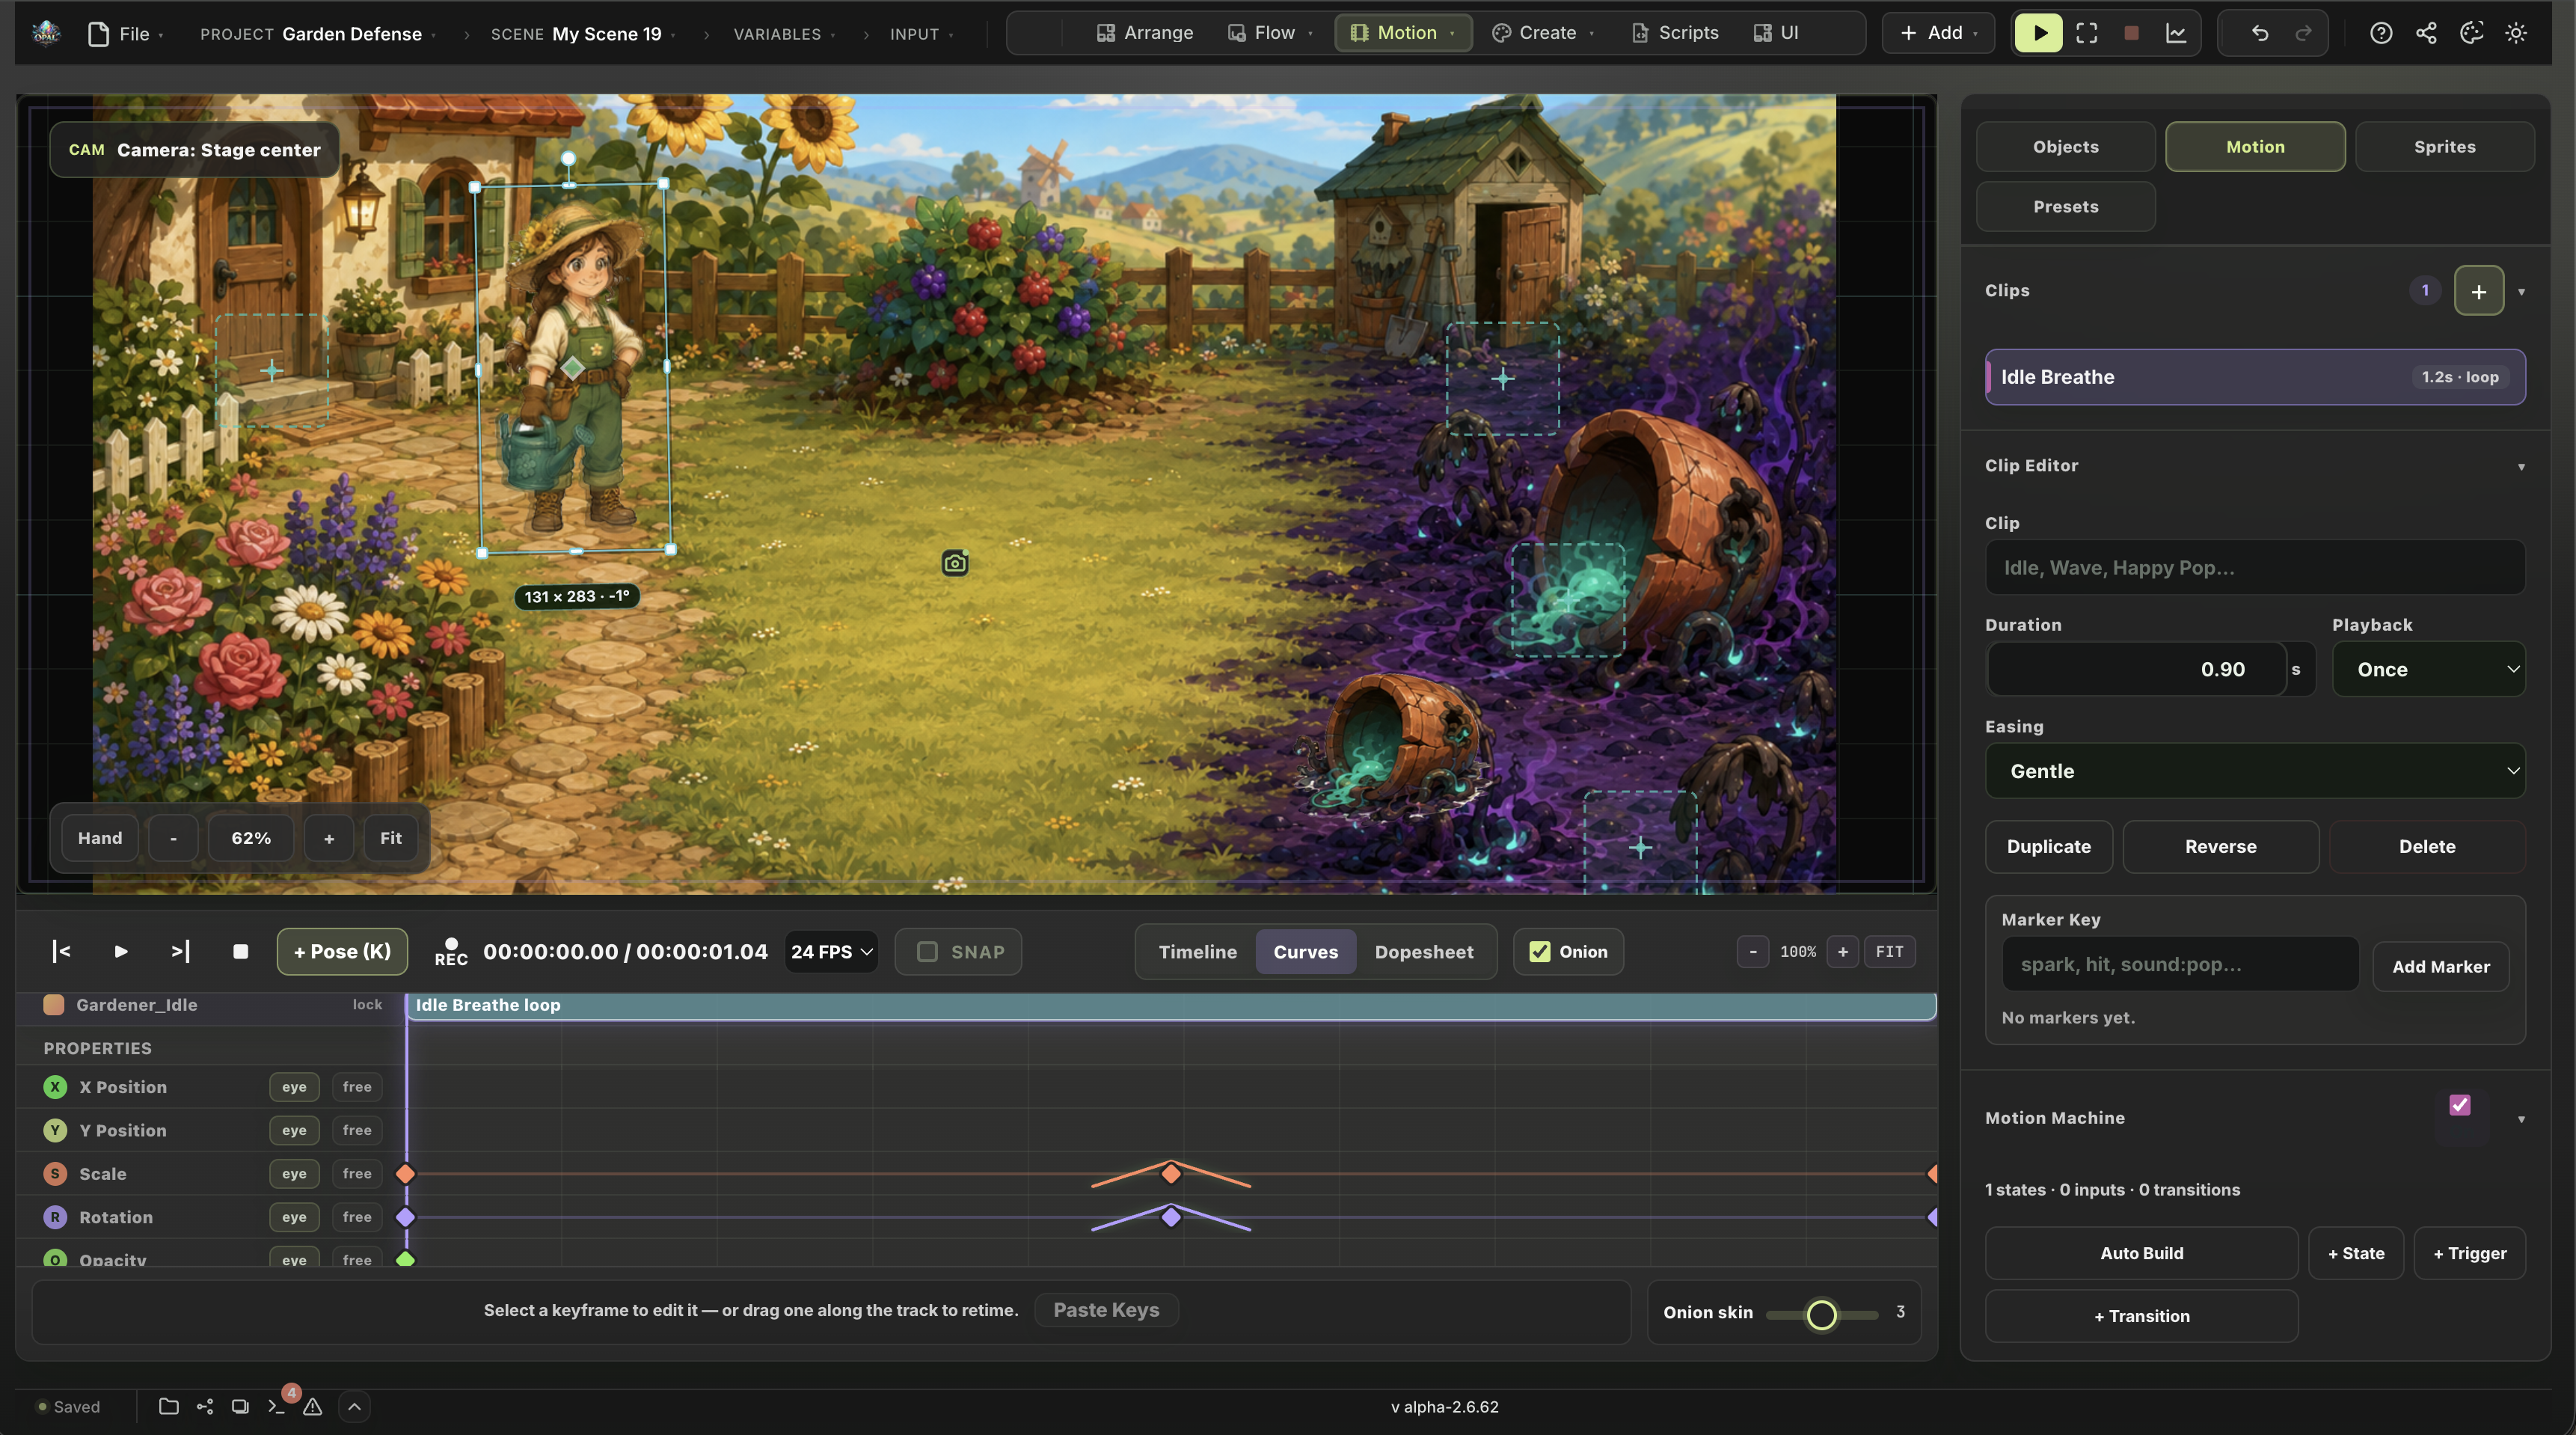Undo the last action
This screenshot has width=2576, height=1435.
tap(2259, 33)
